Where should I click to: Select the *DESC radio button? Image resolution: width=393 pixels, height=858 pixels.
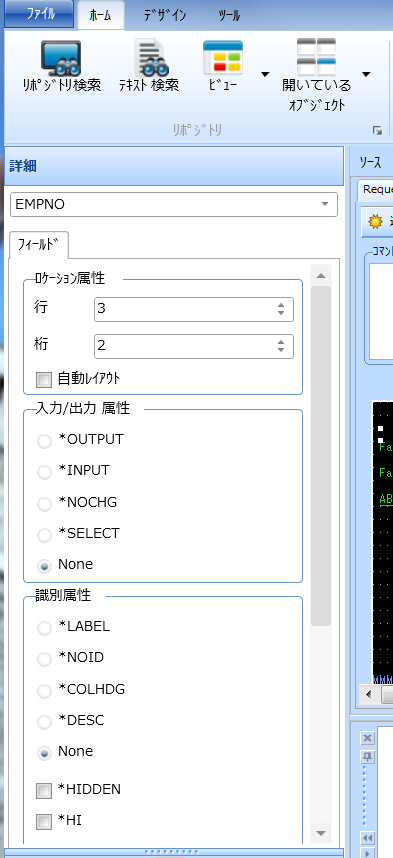pos(44,722)
